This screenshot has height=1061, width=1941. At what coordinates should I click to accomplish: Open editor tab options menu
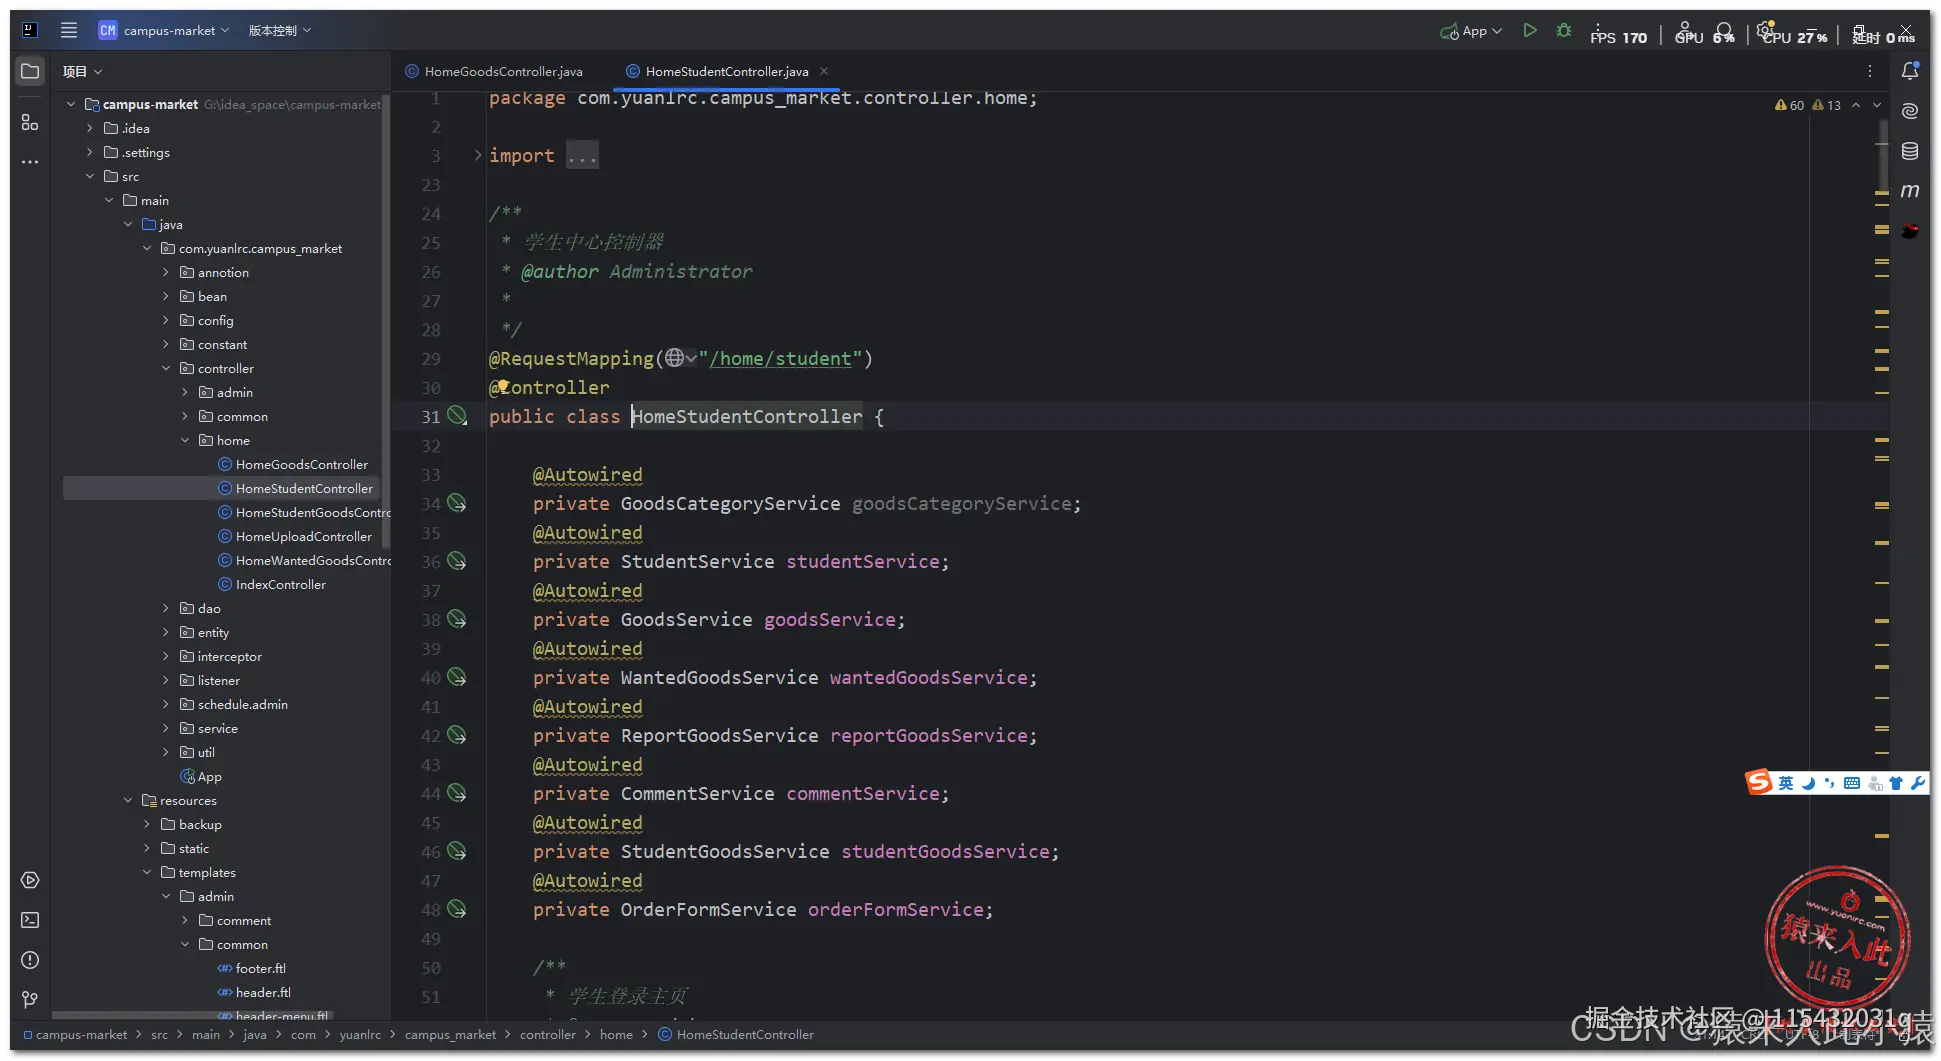(x=1869, y=71)
